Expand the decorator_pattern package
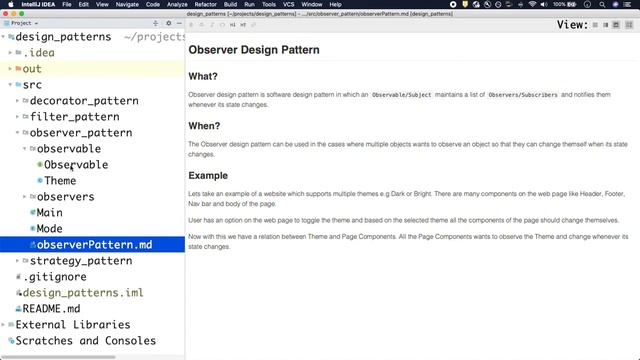Screen dimensions: 640x360 click(x=17, y=100)
